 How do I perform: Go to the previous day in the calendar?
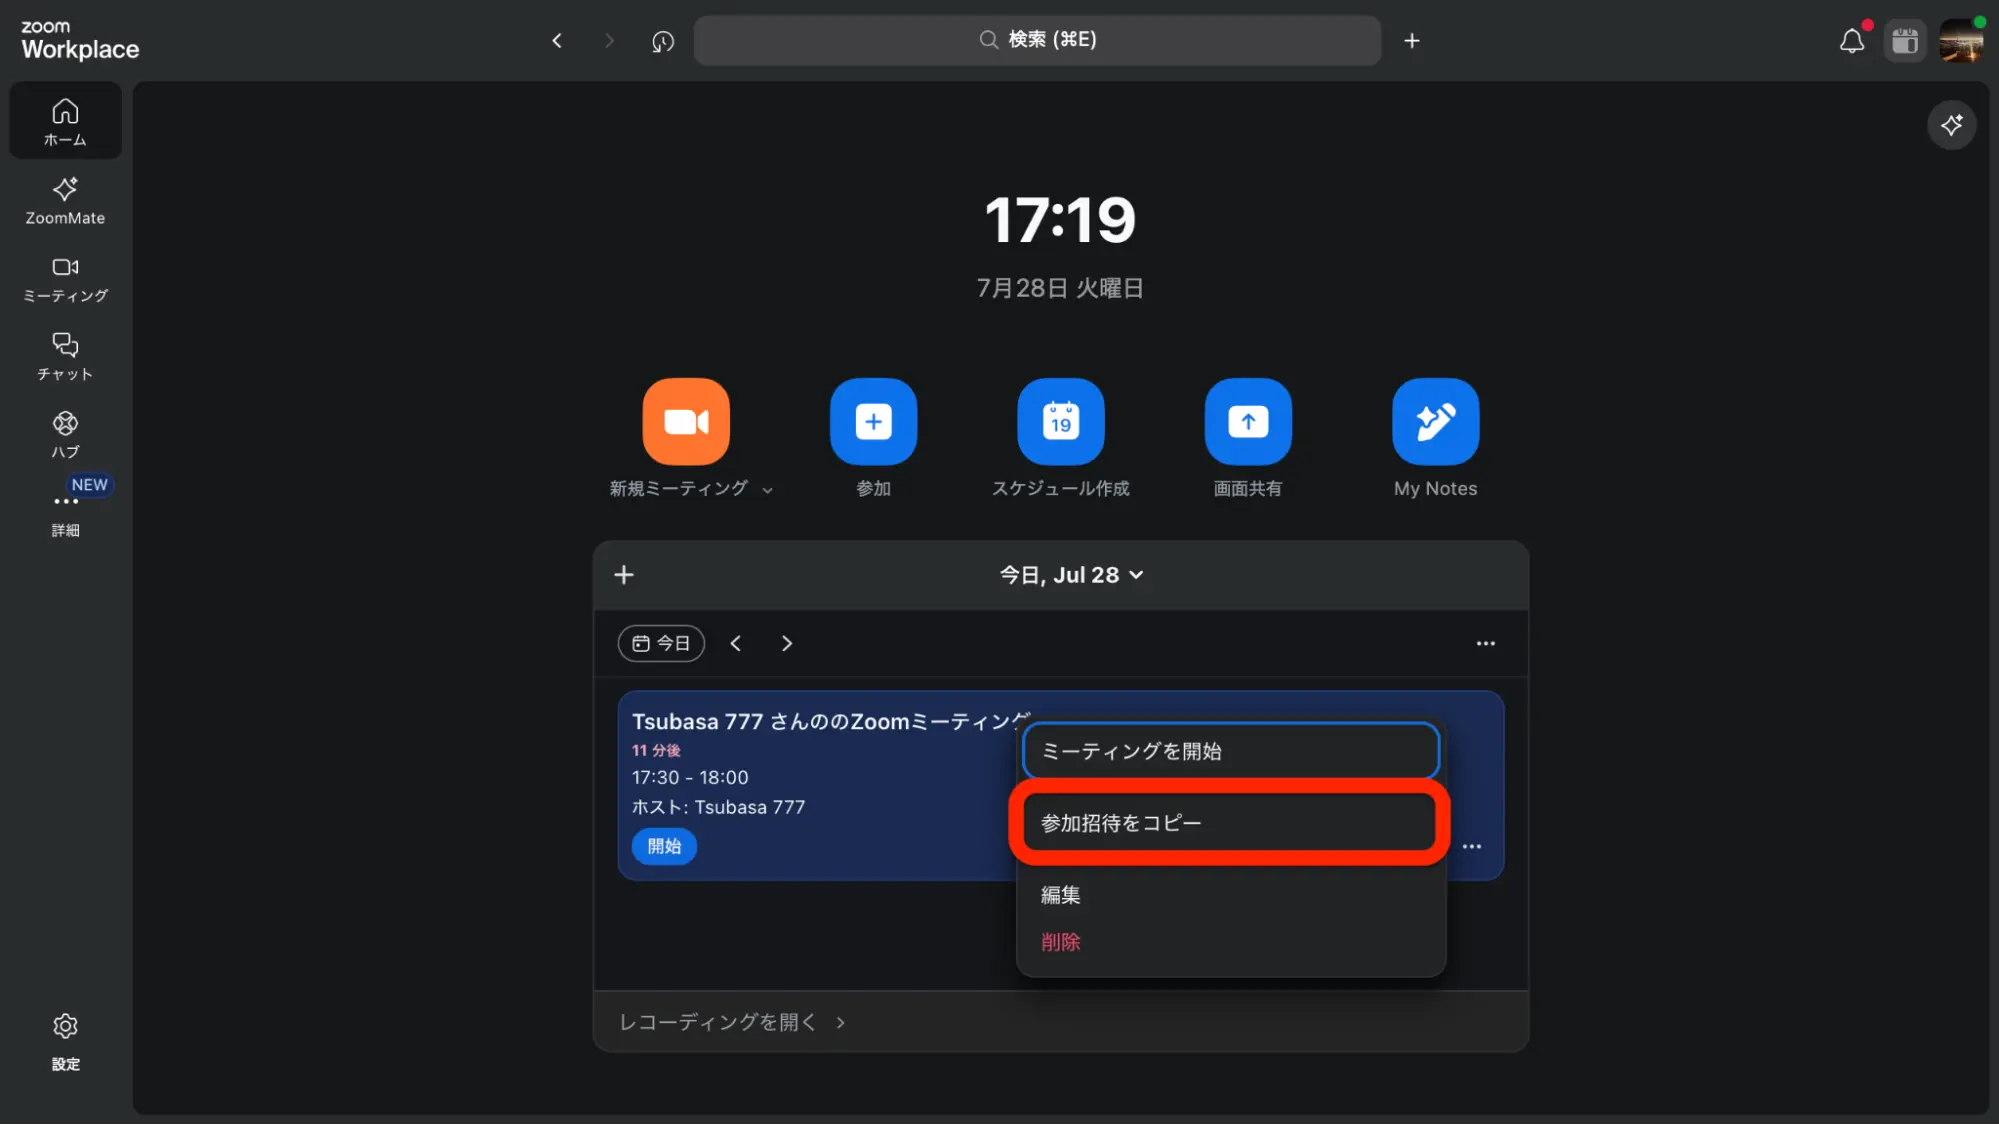click(735, 643)
